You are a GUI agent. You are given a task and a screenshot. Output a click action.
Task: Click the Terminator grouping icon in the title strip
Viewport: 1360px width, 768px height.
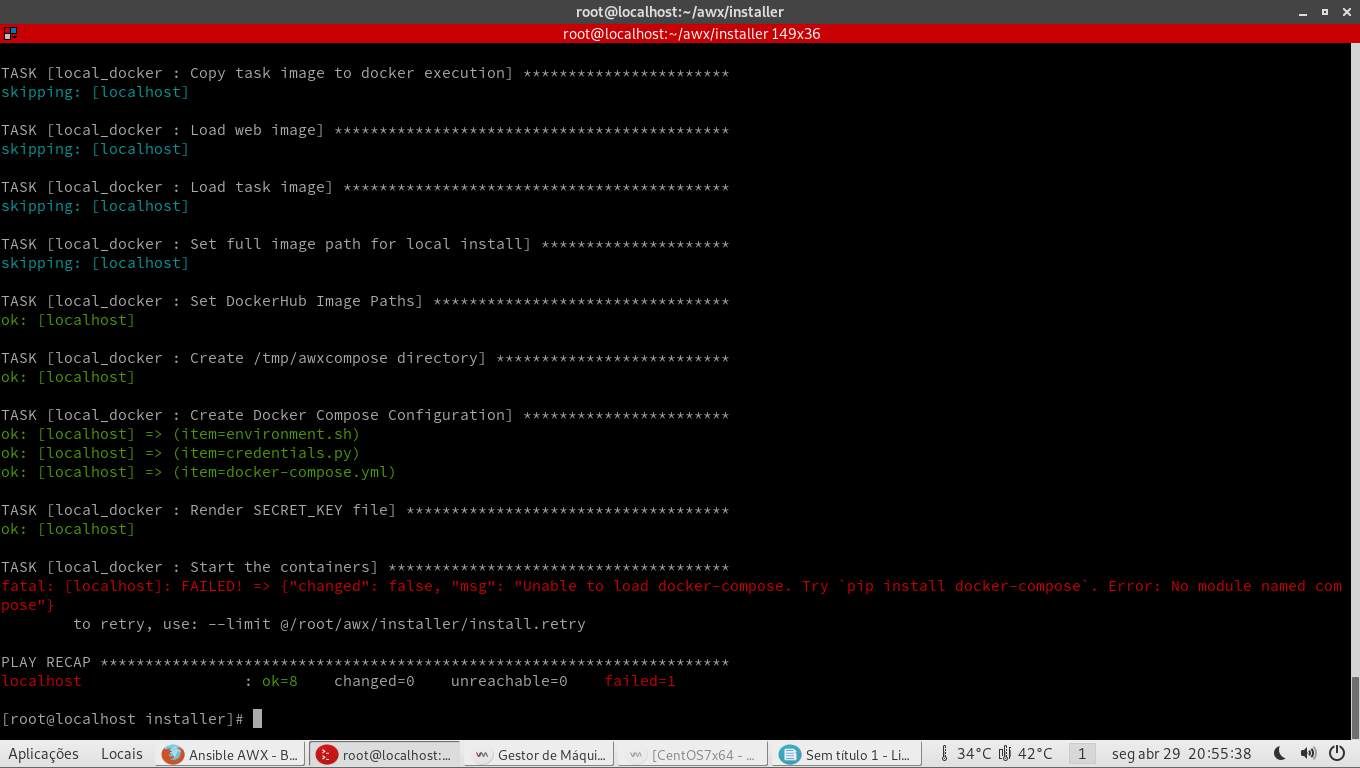tap(10, 33)
